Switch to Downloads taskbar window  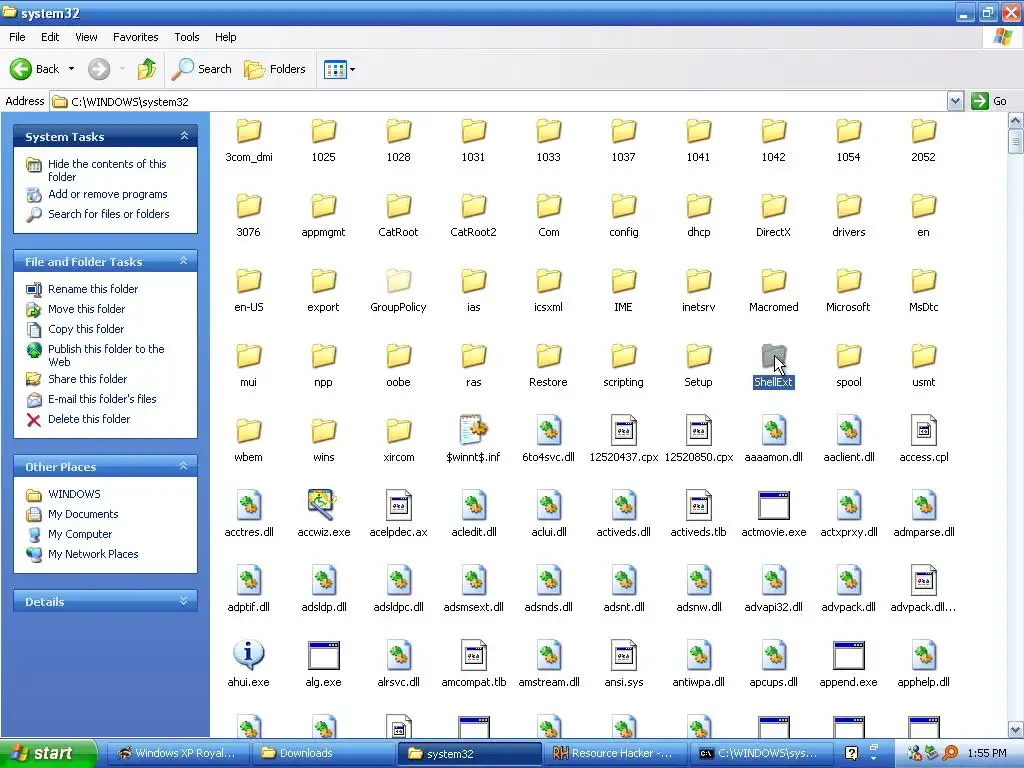point(324,753)
